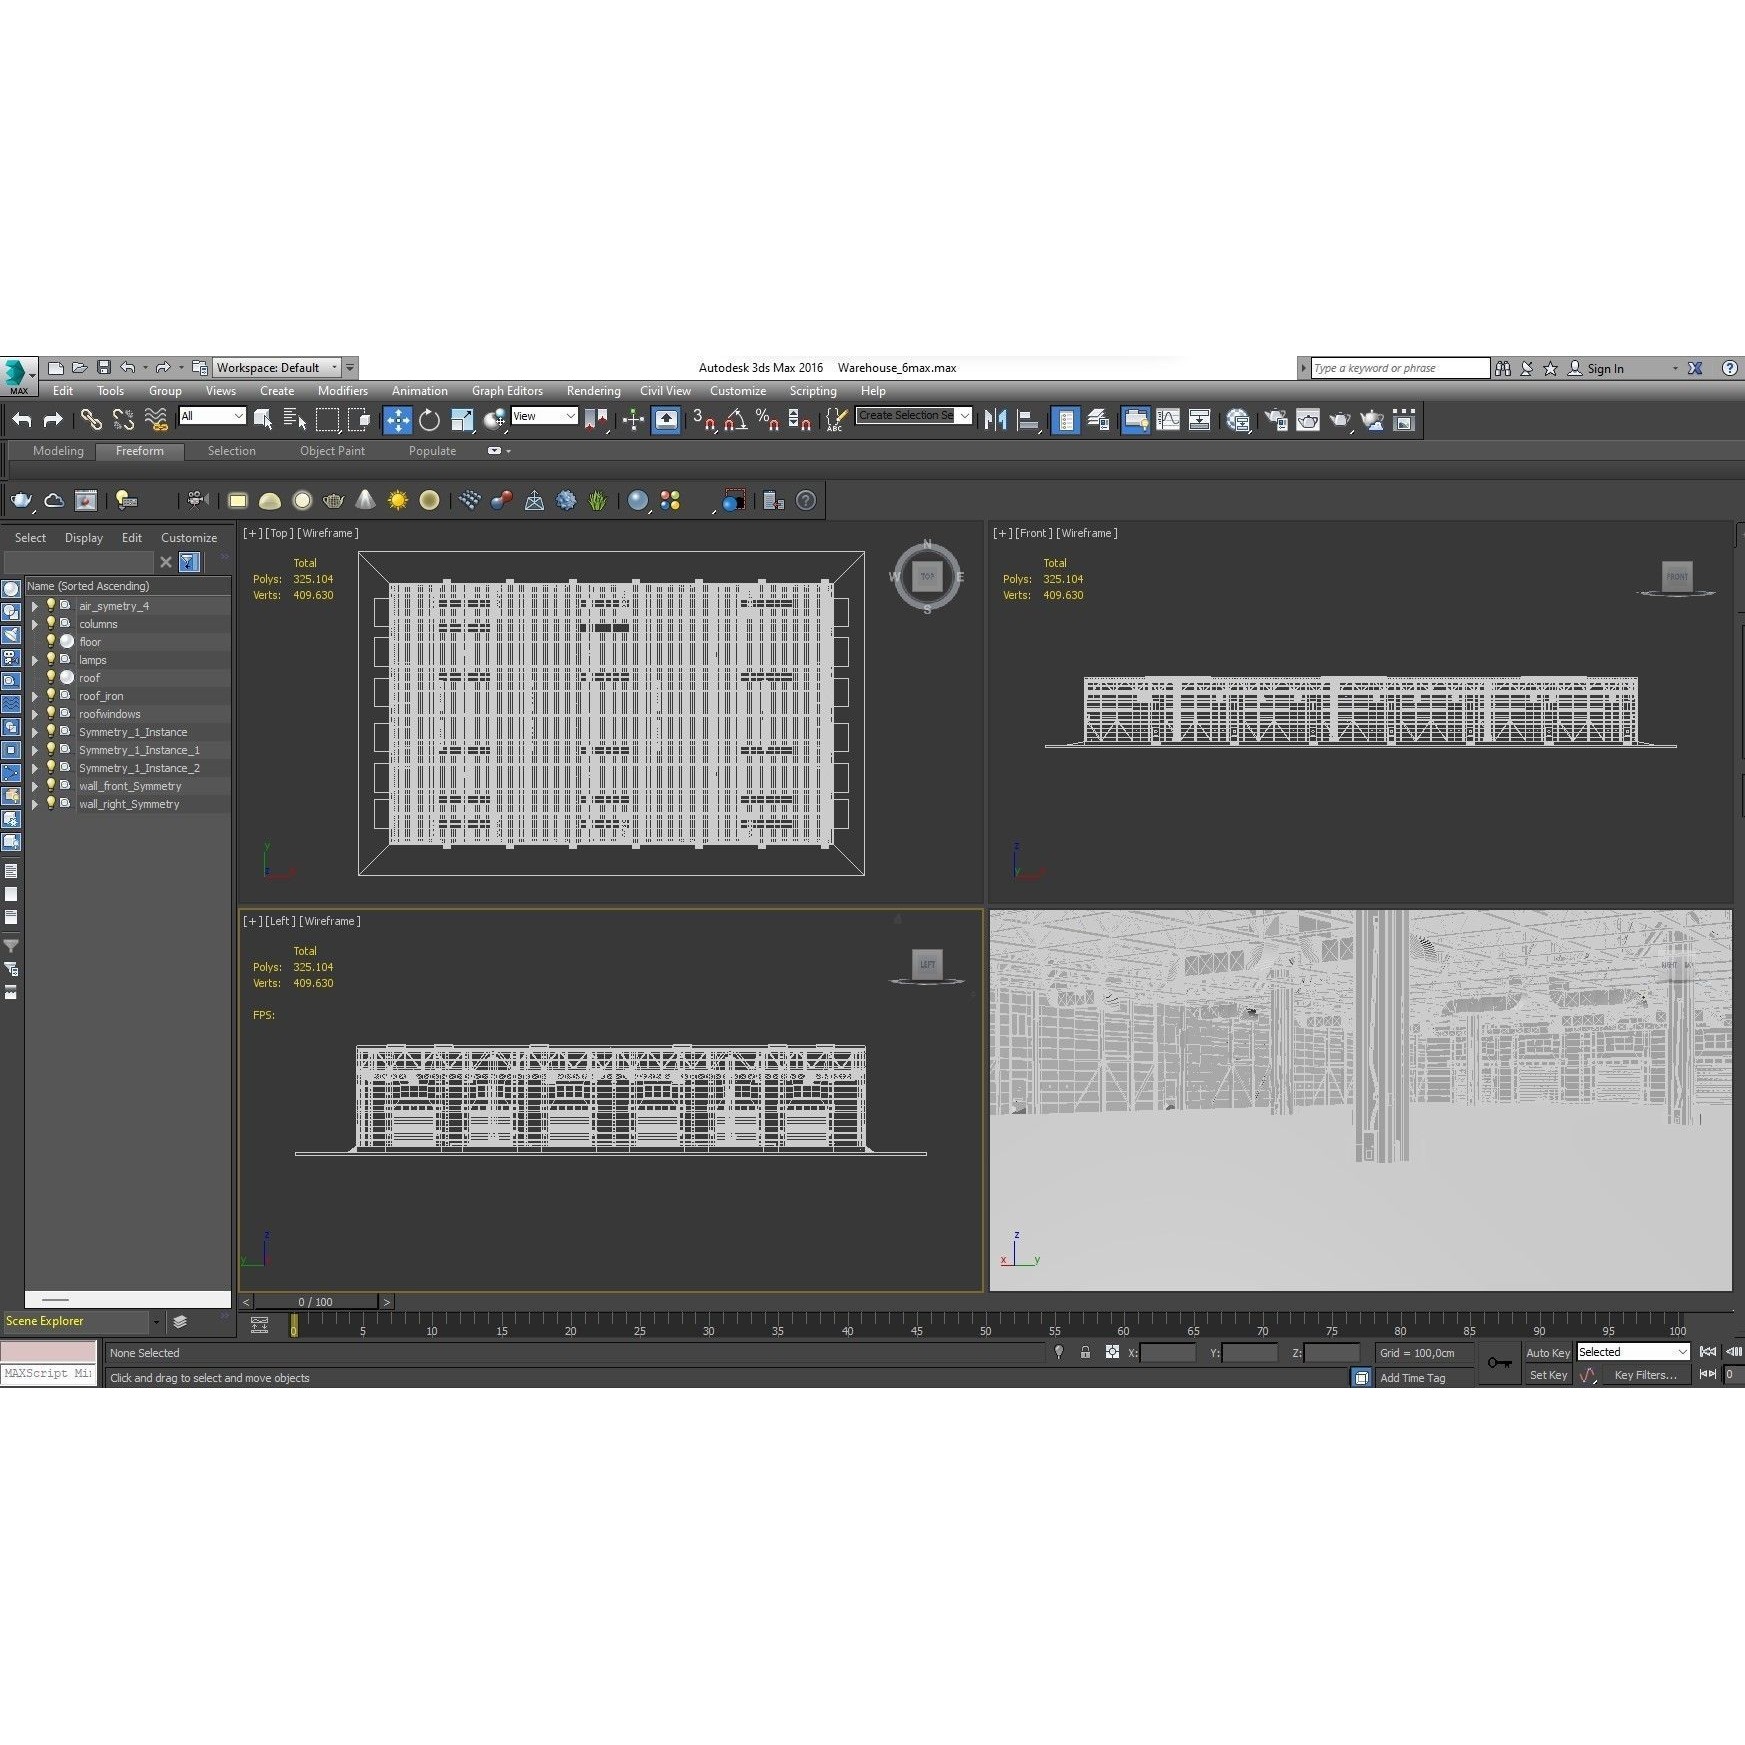Activate the Select and Move tool
Image resolution: width=1745 pixels, height=1745 pixels.
397,420
